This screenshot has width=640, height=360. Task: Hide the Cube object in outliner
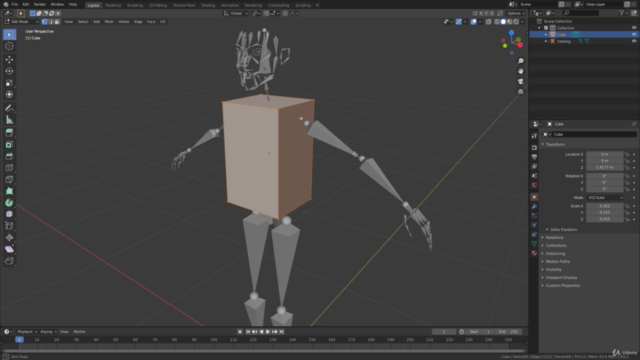[634, 35]
